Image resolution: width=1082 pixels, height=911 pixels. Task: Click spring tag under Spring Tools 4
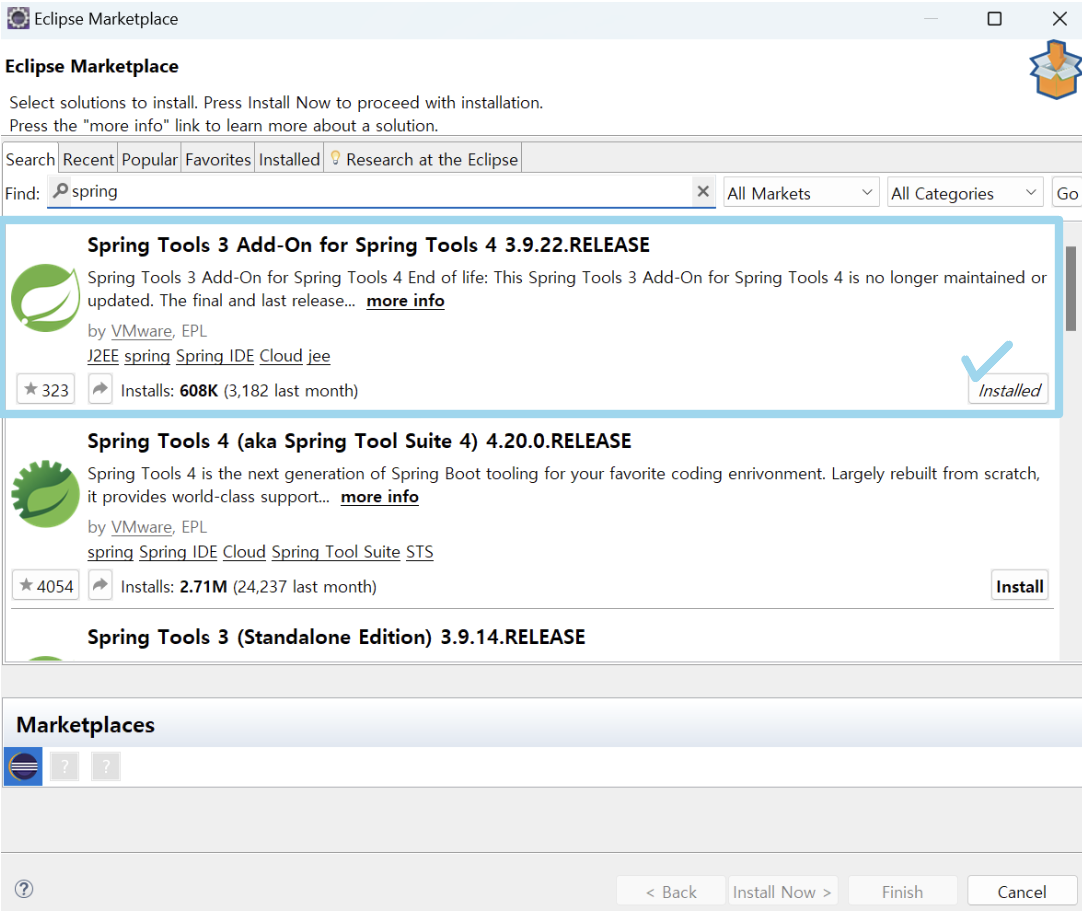110,551
